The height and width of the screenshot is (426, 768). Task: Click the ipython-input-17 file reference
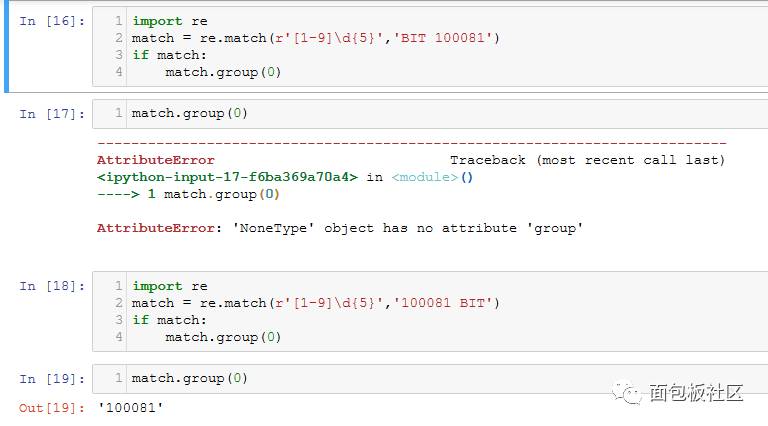(x=227, y=177)
